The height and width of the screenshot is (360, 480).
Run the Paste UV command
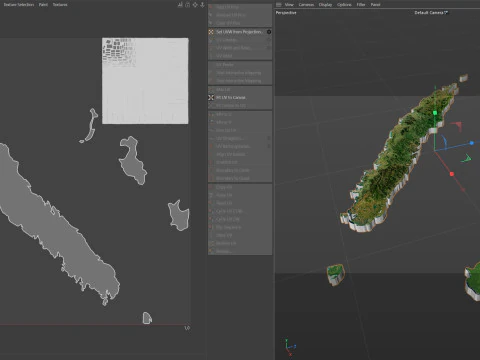tap(239, 195)
